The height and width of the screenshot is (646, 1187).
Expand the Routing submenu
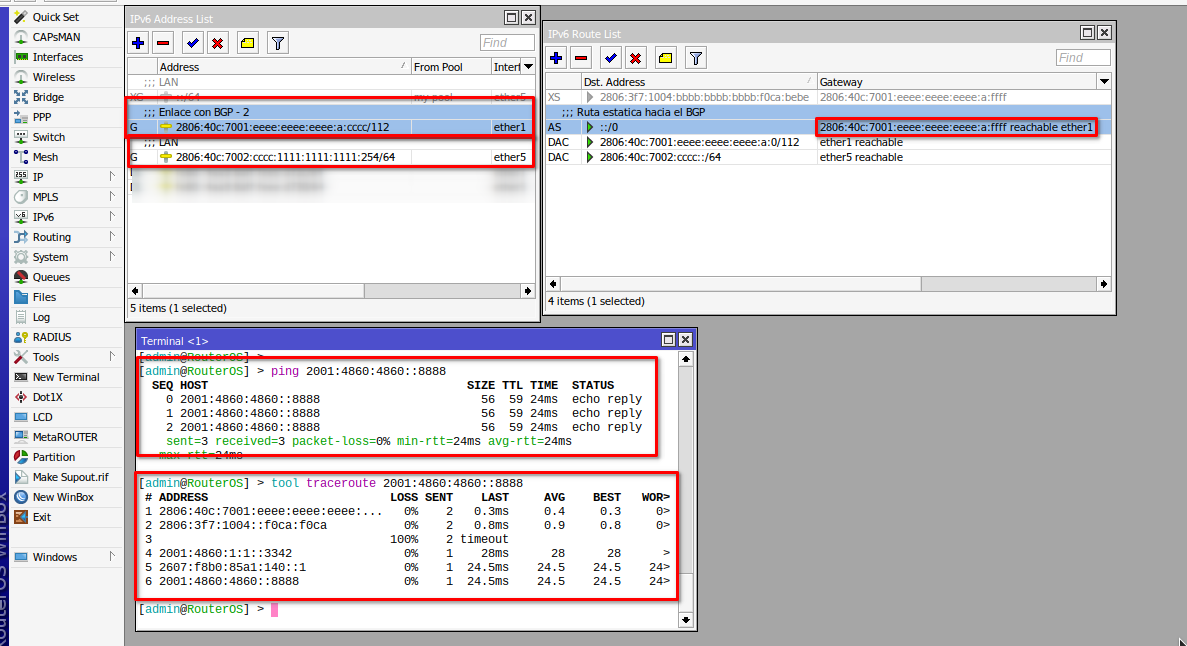pyautogui.click(x=66, y=237)
